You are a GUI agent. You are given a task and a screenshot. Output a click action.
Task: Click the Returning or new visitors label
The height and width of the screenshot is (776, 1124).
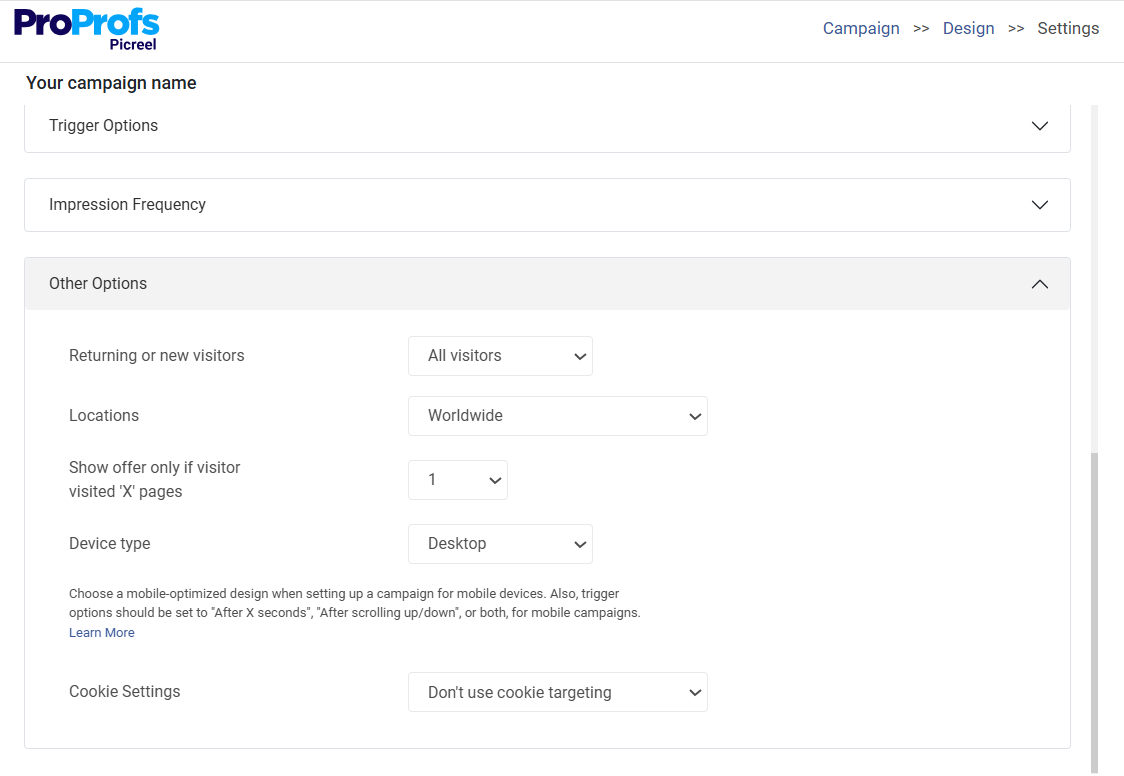click(156, 355)
